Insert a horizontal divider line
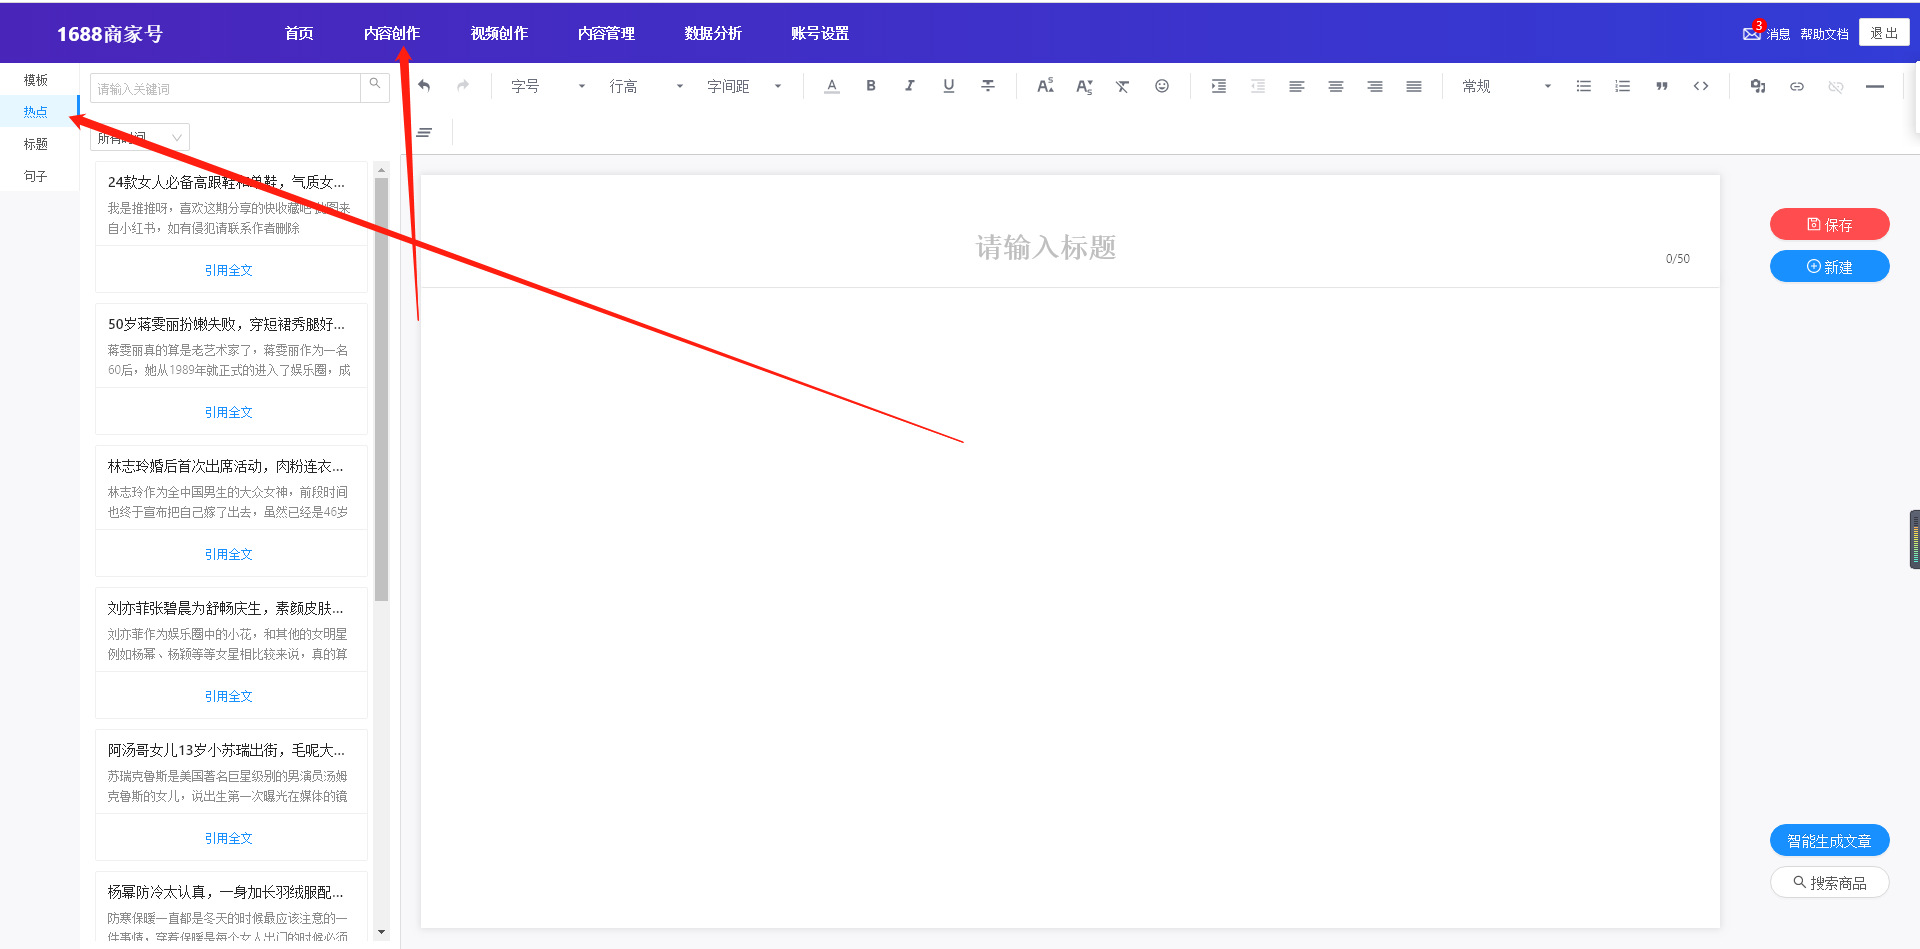1920x949 pixels. point(1874,86)
